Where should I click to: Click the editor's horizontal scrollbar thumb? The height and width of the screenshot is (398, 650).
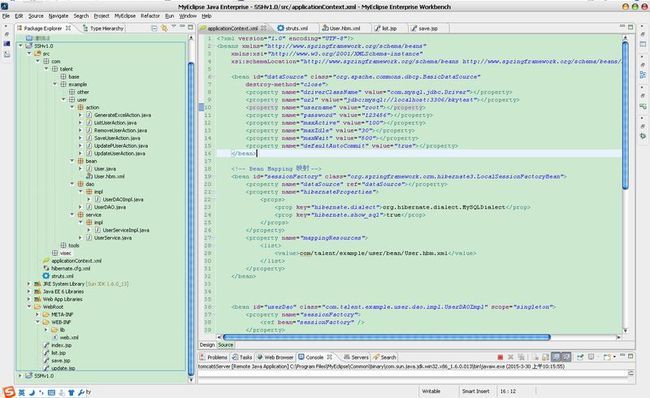pos(386,337)
